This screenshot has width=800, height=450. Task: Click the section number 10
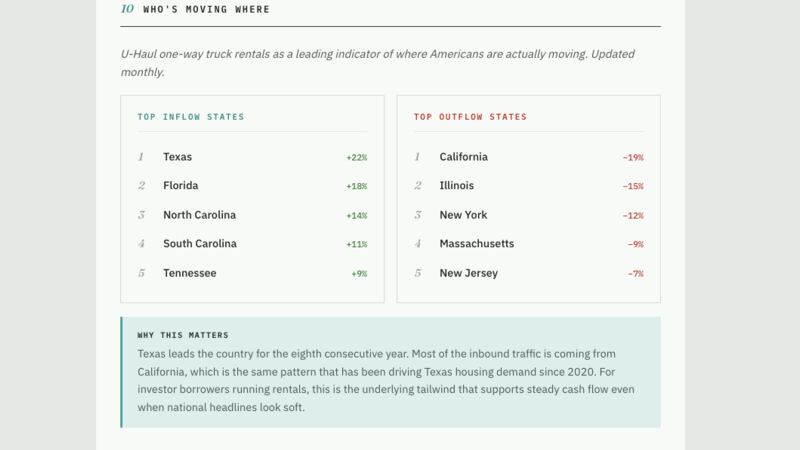(127, 9)
